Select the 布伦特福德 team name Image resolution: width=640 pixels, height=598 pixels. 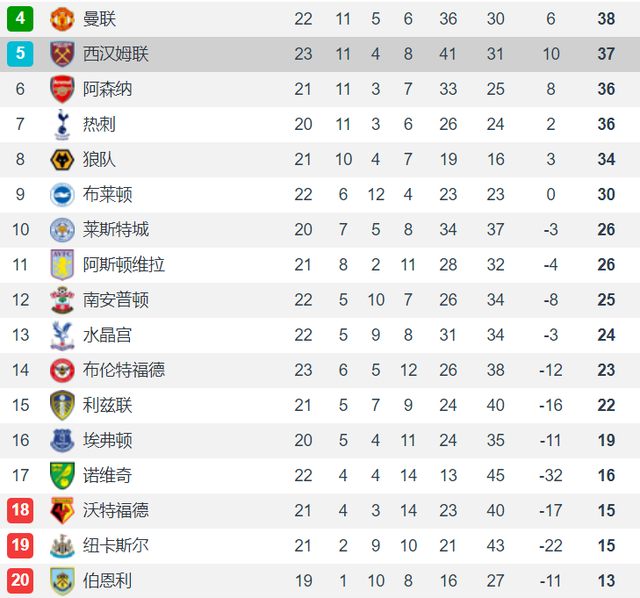[x=124, y=370]
